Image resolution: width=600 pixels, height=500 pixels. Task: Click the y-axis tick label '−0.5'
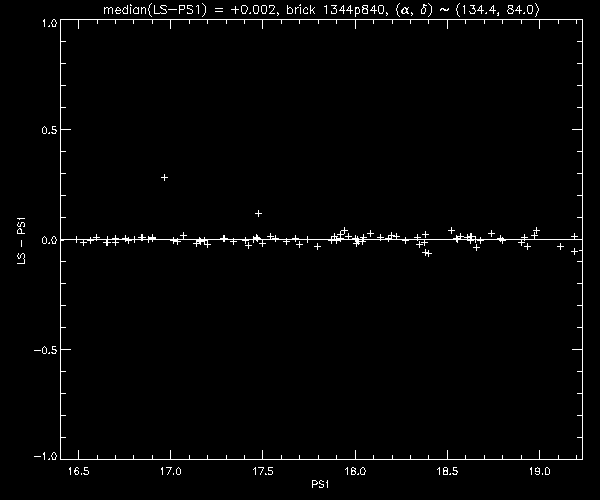coord(46,350)
